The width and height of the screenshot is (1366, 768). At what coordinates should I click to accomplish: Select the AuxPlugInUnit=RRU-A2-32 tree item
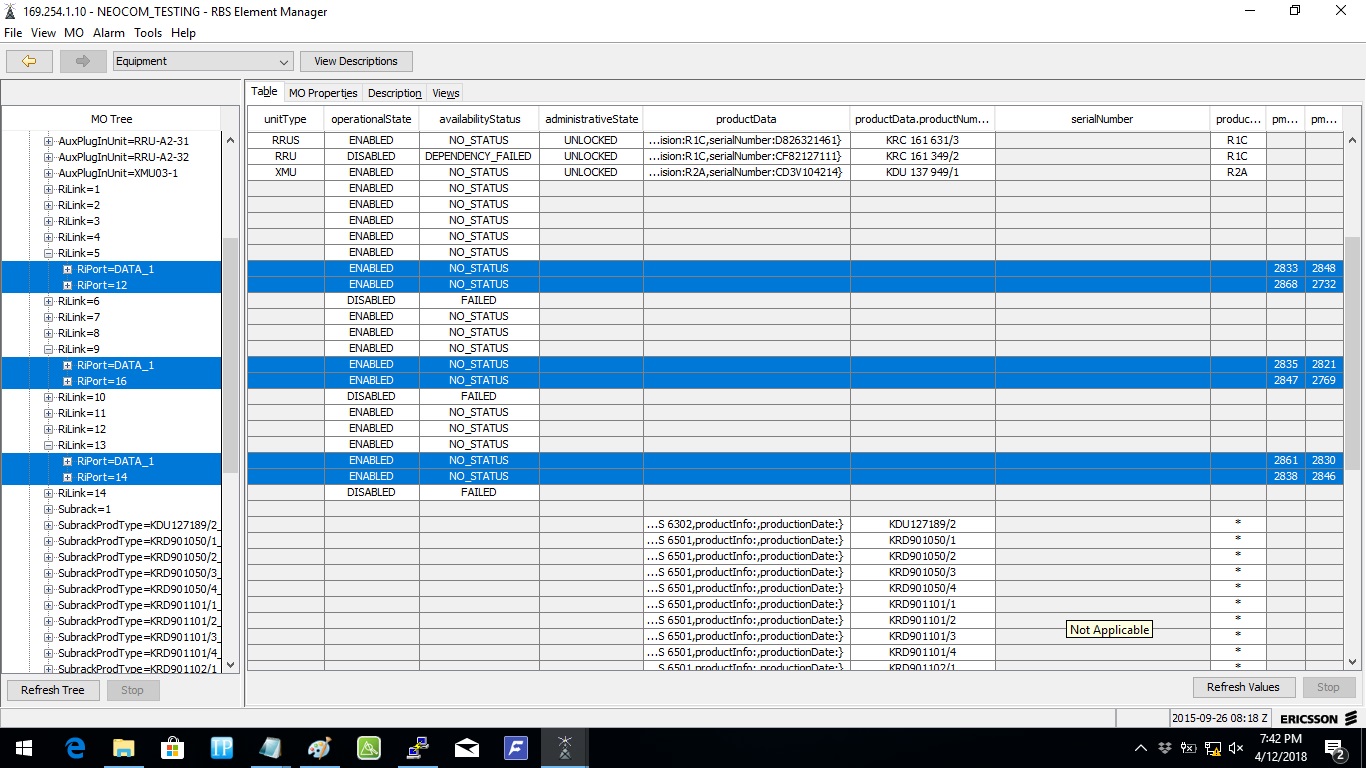coord(123,157)
